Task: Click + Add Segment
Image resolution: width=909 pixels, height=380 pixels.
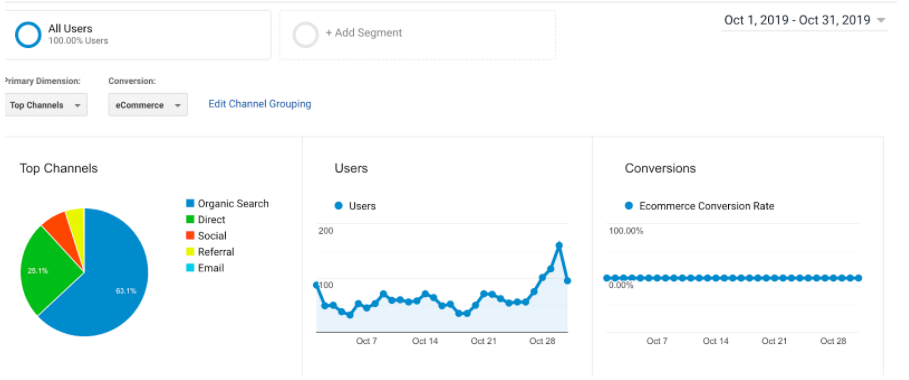Action: (363, 33)
